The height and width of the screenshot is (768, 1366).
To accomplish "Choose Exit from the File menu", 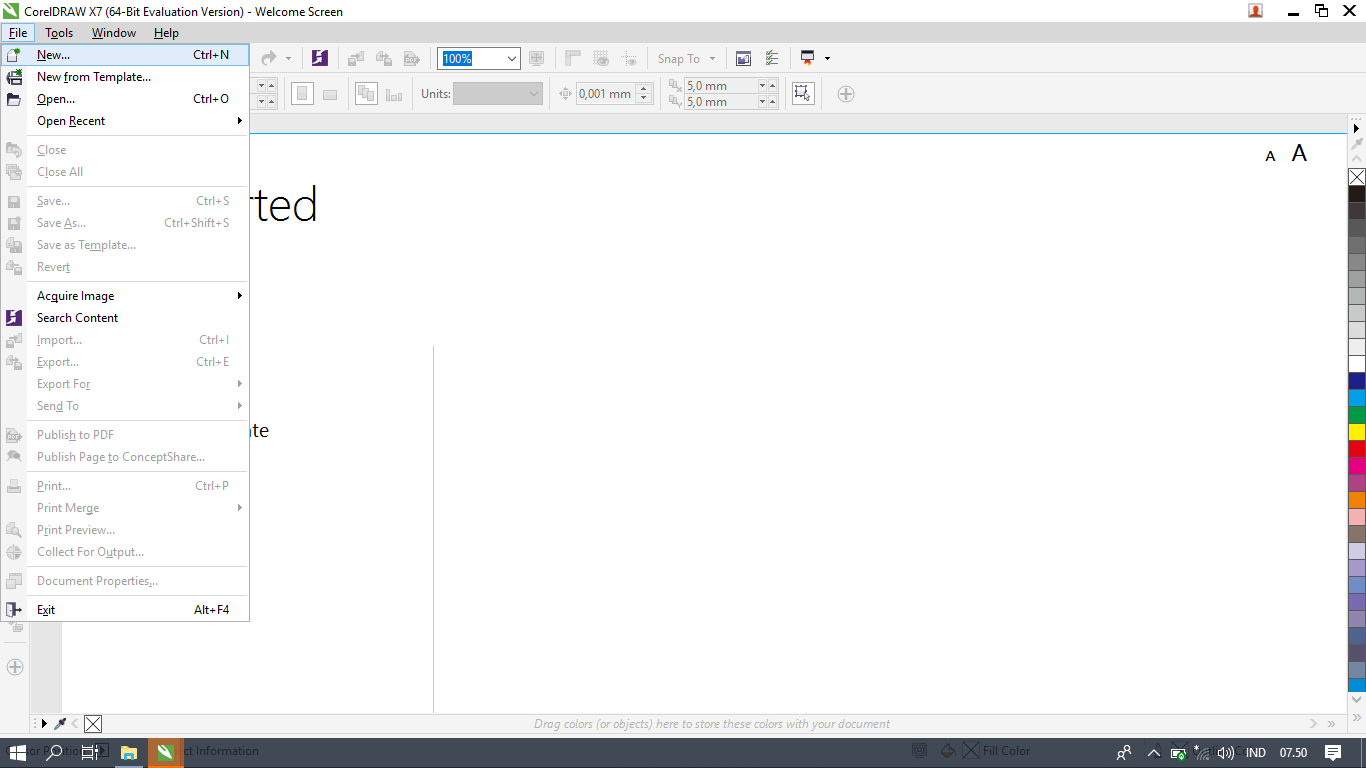I will coord(125,610).
